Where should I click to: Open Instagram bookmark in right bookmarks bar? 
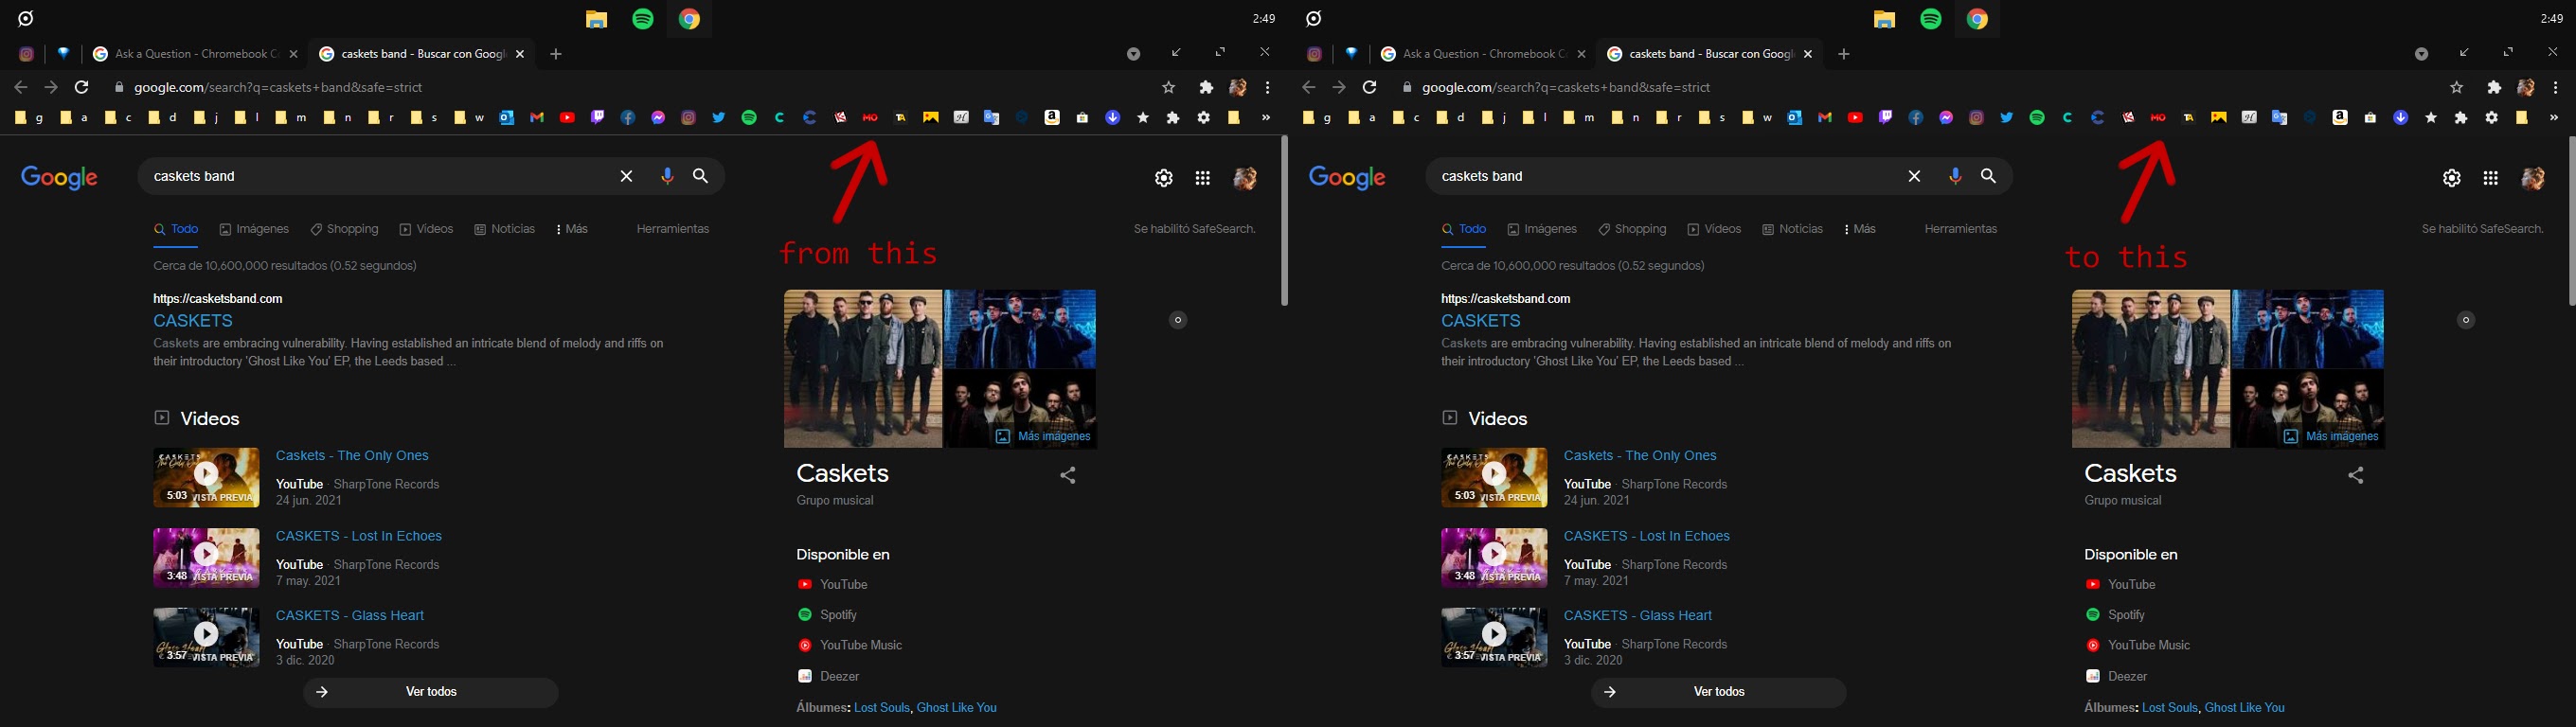(1976, 118)
